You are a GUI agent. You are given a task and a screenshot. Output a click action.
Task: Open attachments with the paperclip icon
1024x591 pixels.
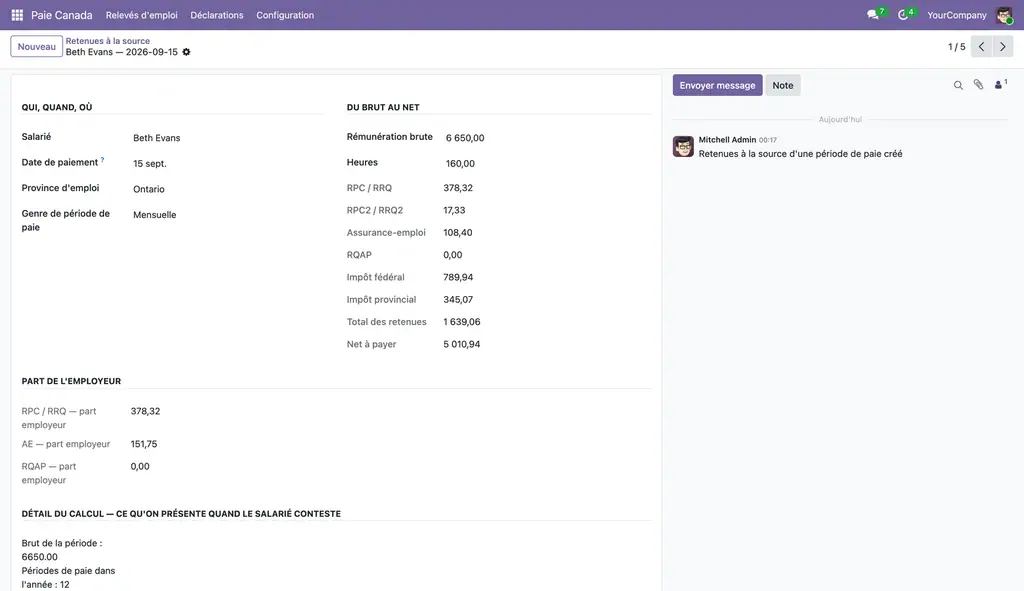tap(978, 85)
